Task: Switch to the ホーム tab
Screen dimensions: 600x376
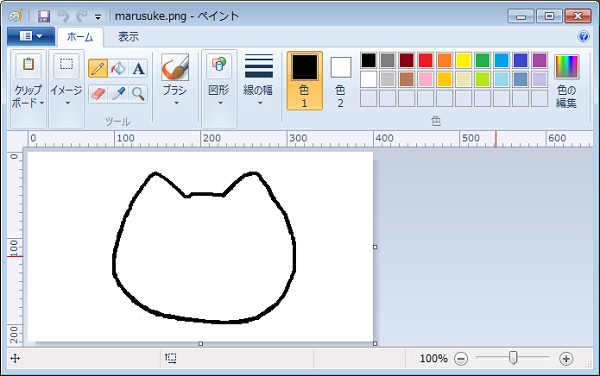Action: click(80, 37)
